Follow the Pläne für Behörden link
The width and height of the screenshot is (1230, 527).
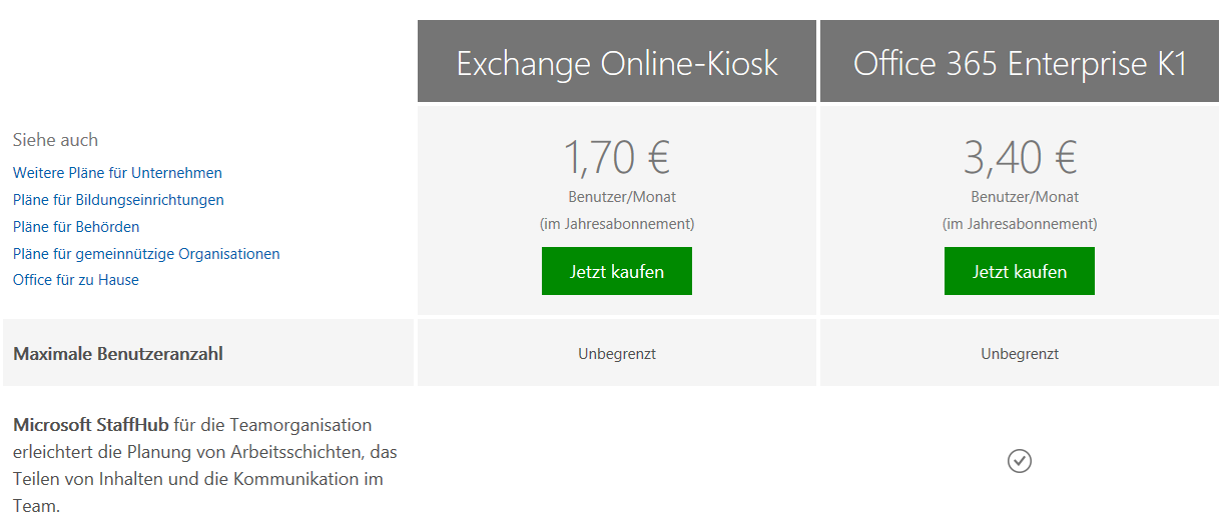pyautogui.click(x=76, y=227)
